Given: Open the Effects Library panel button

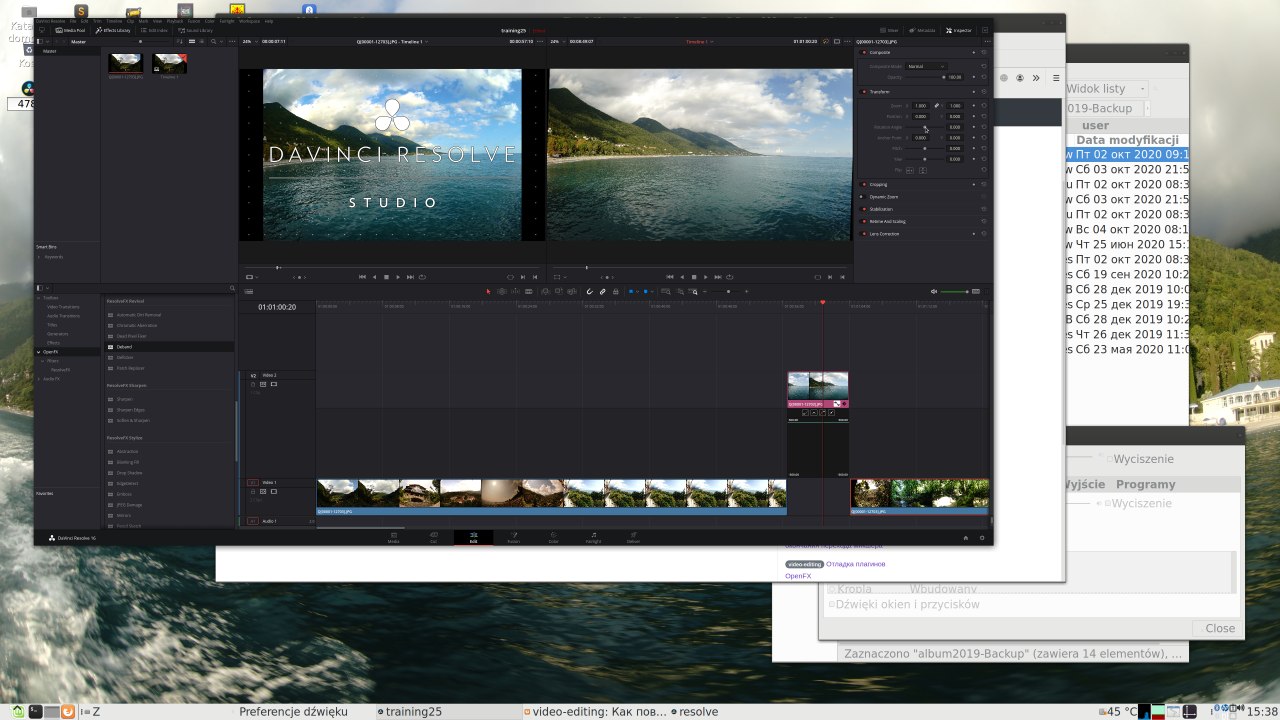Looking at the screenshot, I should click(x=112, y=31).
